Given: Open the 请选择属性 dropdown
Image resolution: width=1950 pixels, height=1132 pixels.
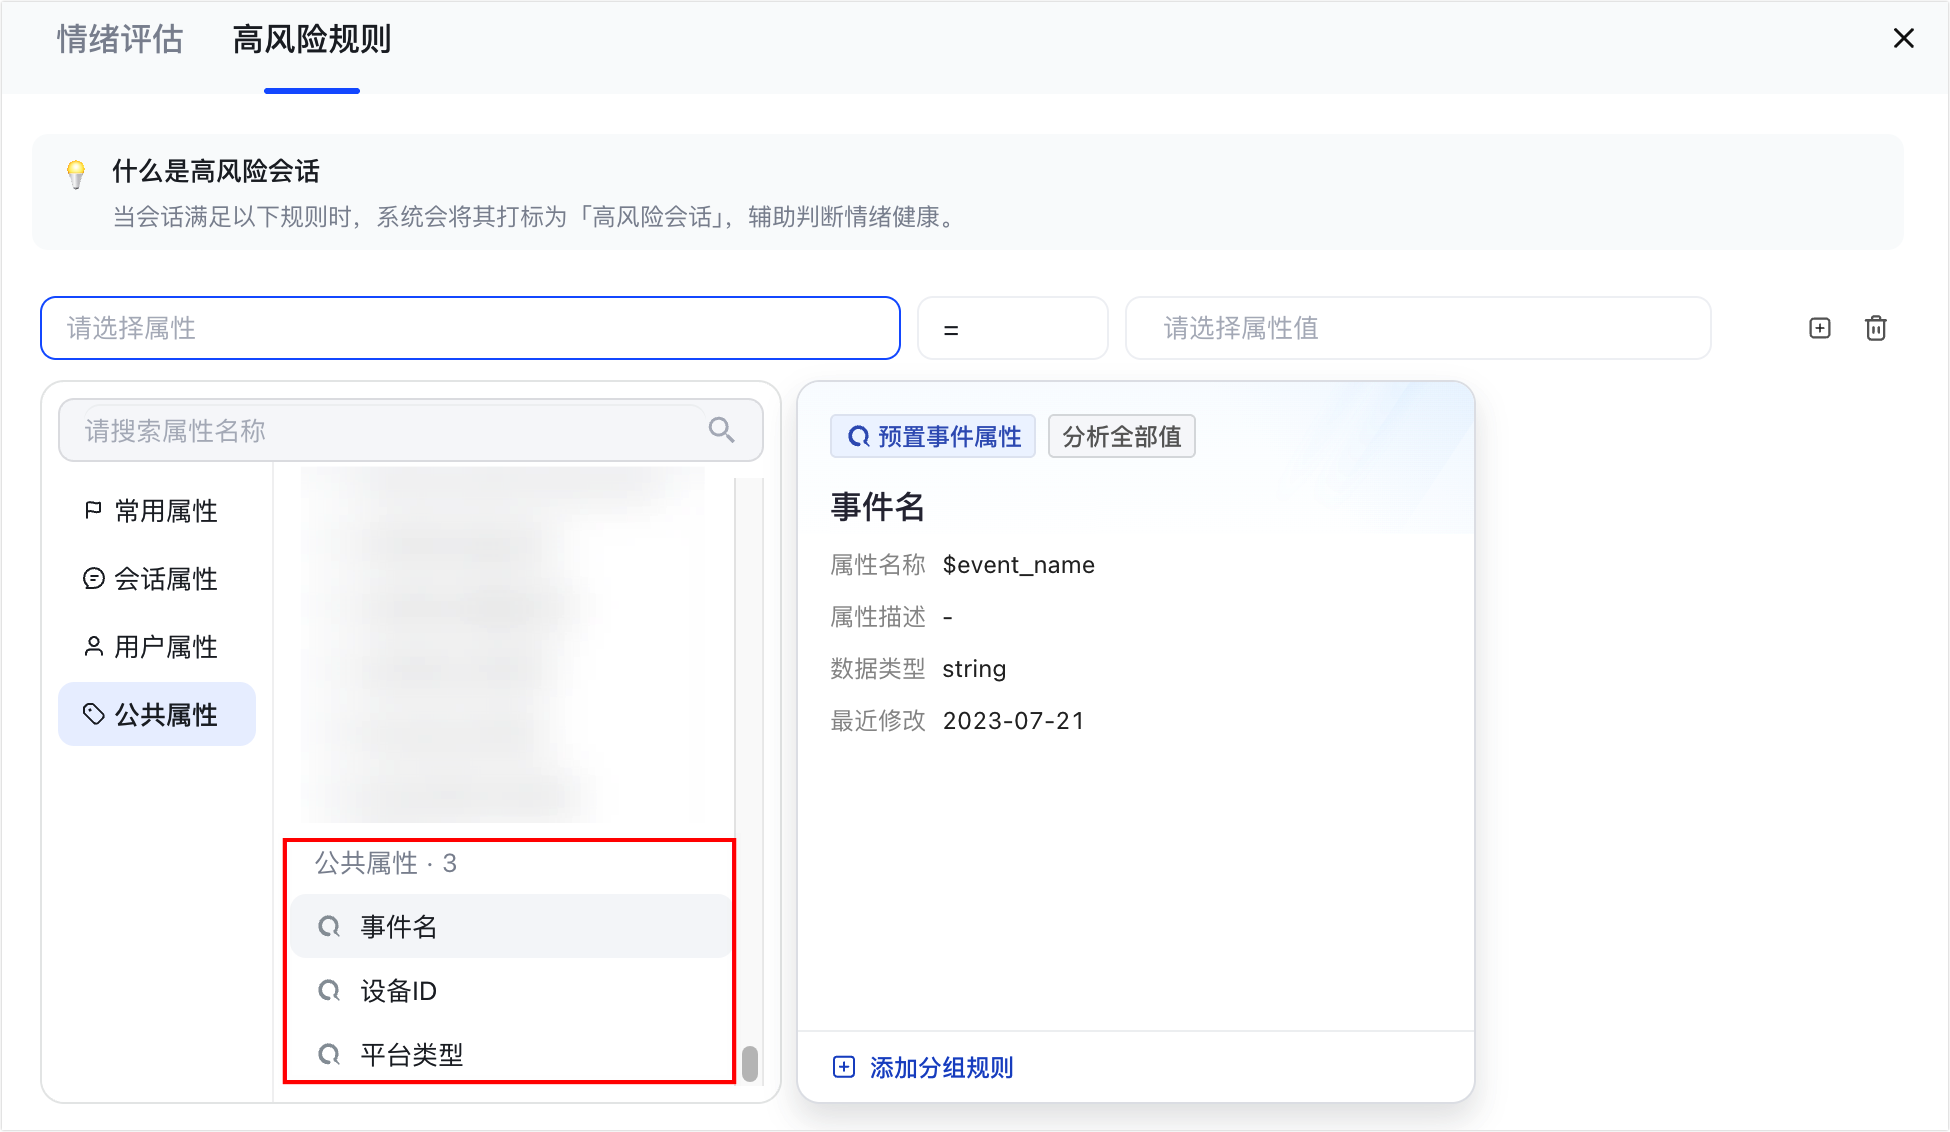Looking at the screenshot, I should 470,328.
